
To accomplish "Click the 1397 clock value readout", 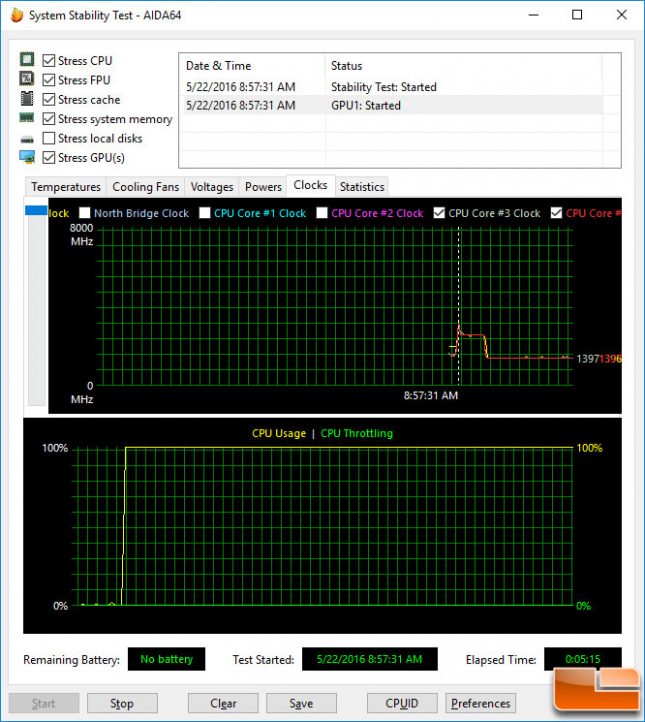I will point(587,359).
